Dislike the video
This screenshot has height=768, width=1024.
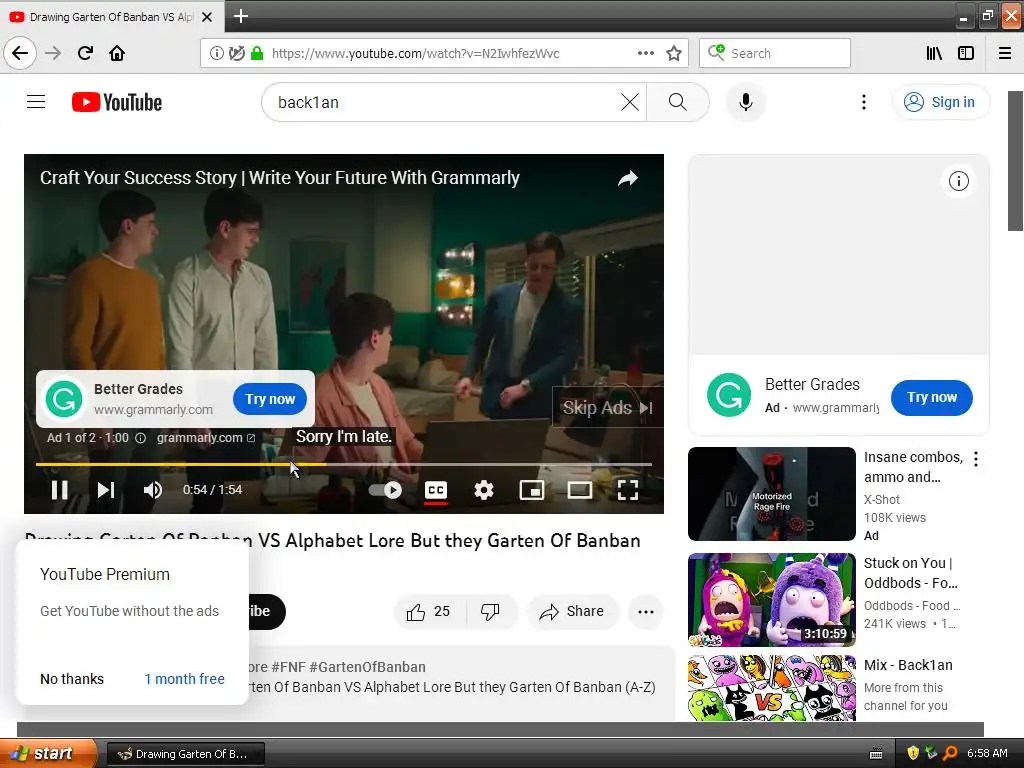tap(491, 612)
